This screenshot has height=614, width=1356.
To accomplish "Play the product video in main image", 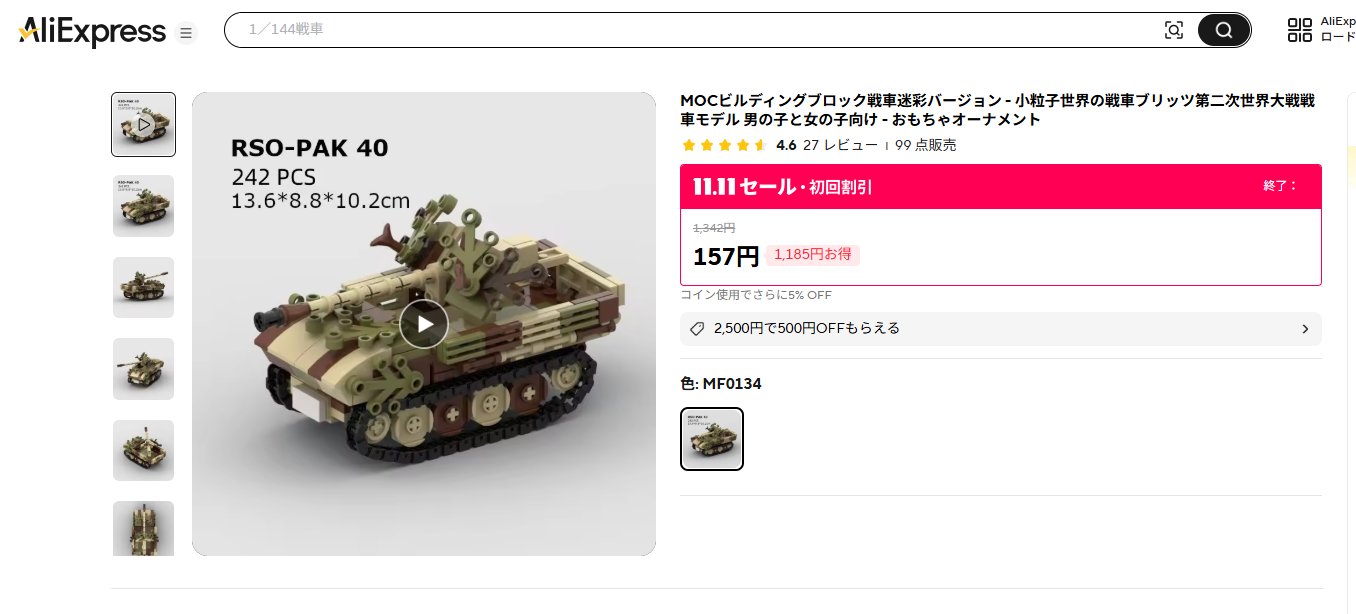I will [x=424, y=324].
